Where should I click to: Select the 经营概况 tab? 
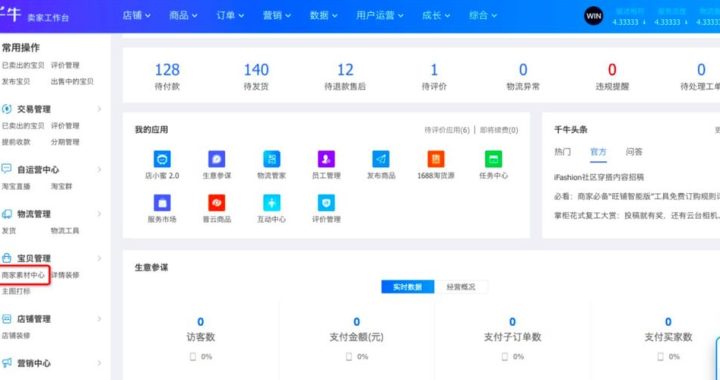click(461, 287)
